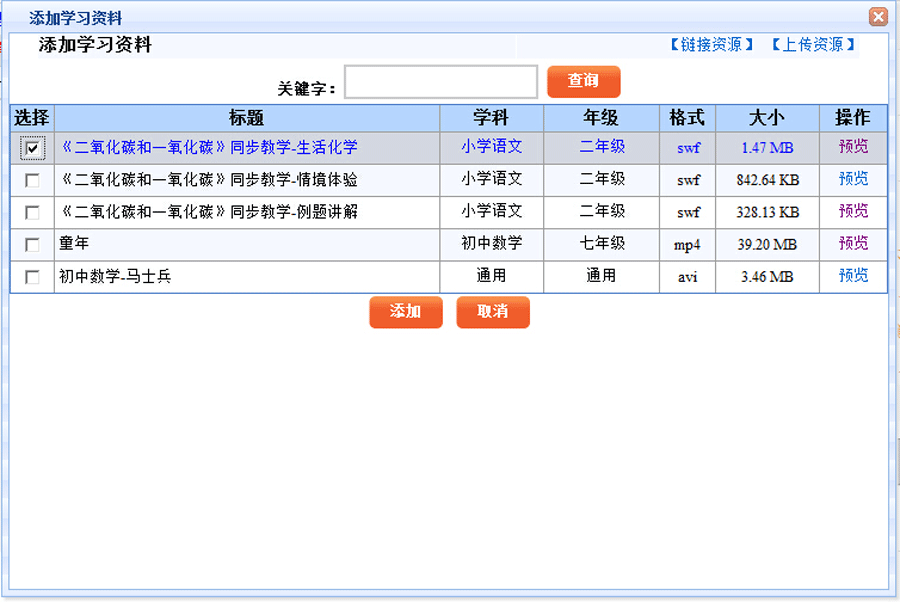Click the 关键字 search input field
900x602 pixels.
click(x=441, y=82)
